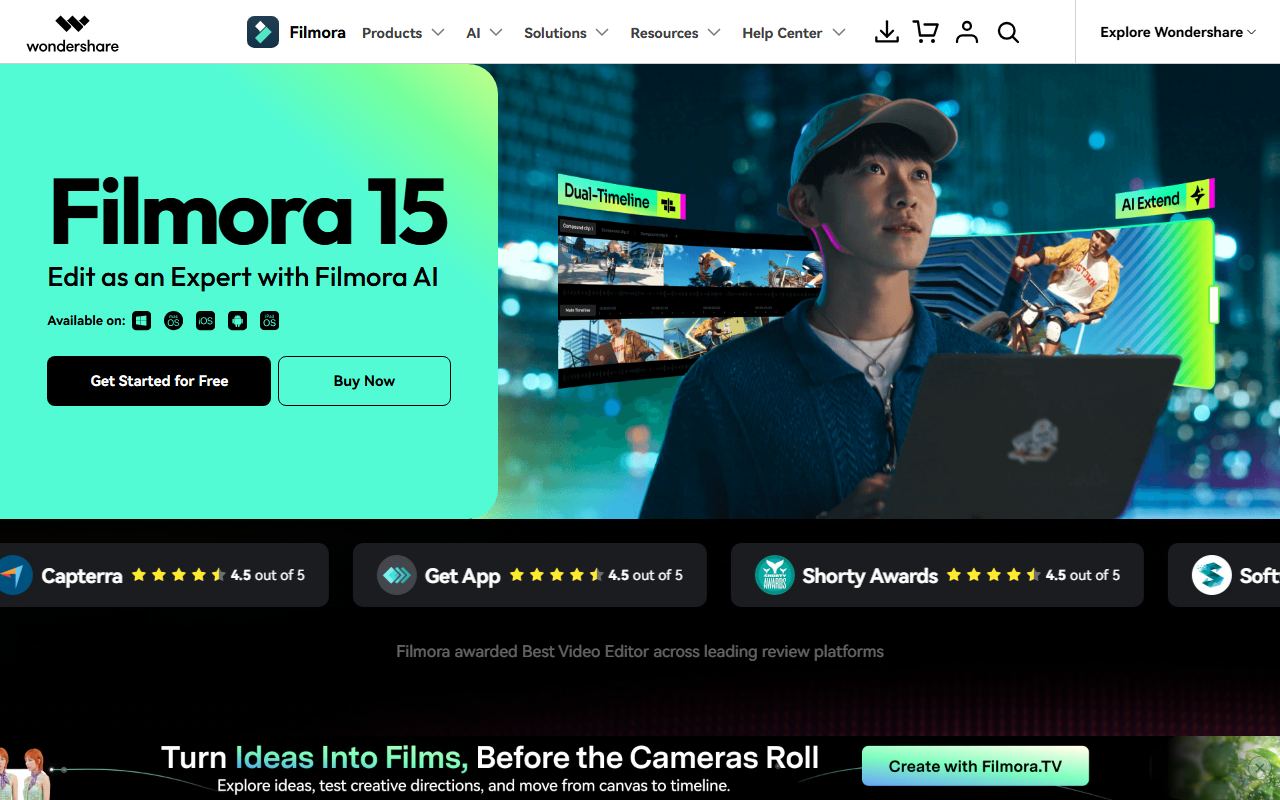This screenshot has width=1280, height=800.
Task: Open the search magnifier icon
Action: [1008, 33]
